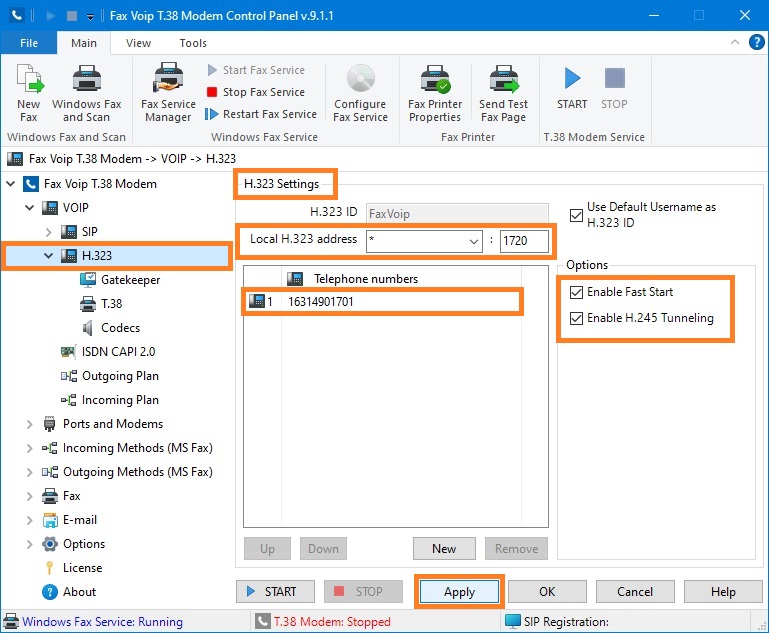Select Fax Voip T.38 Modem root node
Screen dimensions: 769x633
tap(100, 184)
